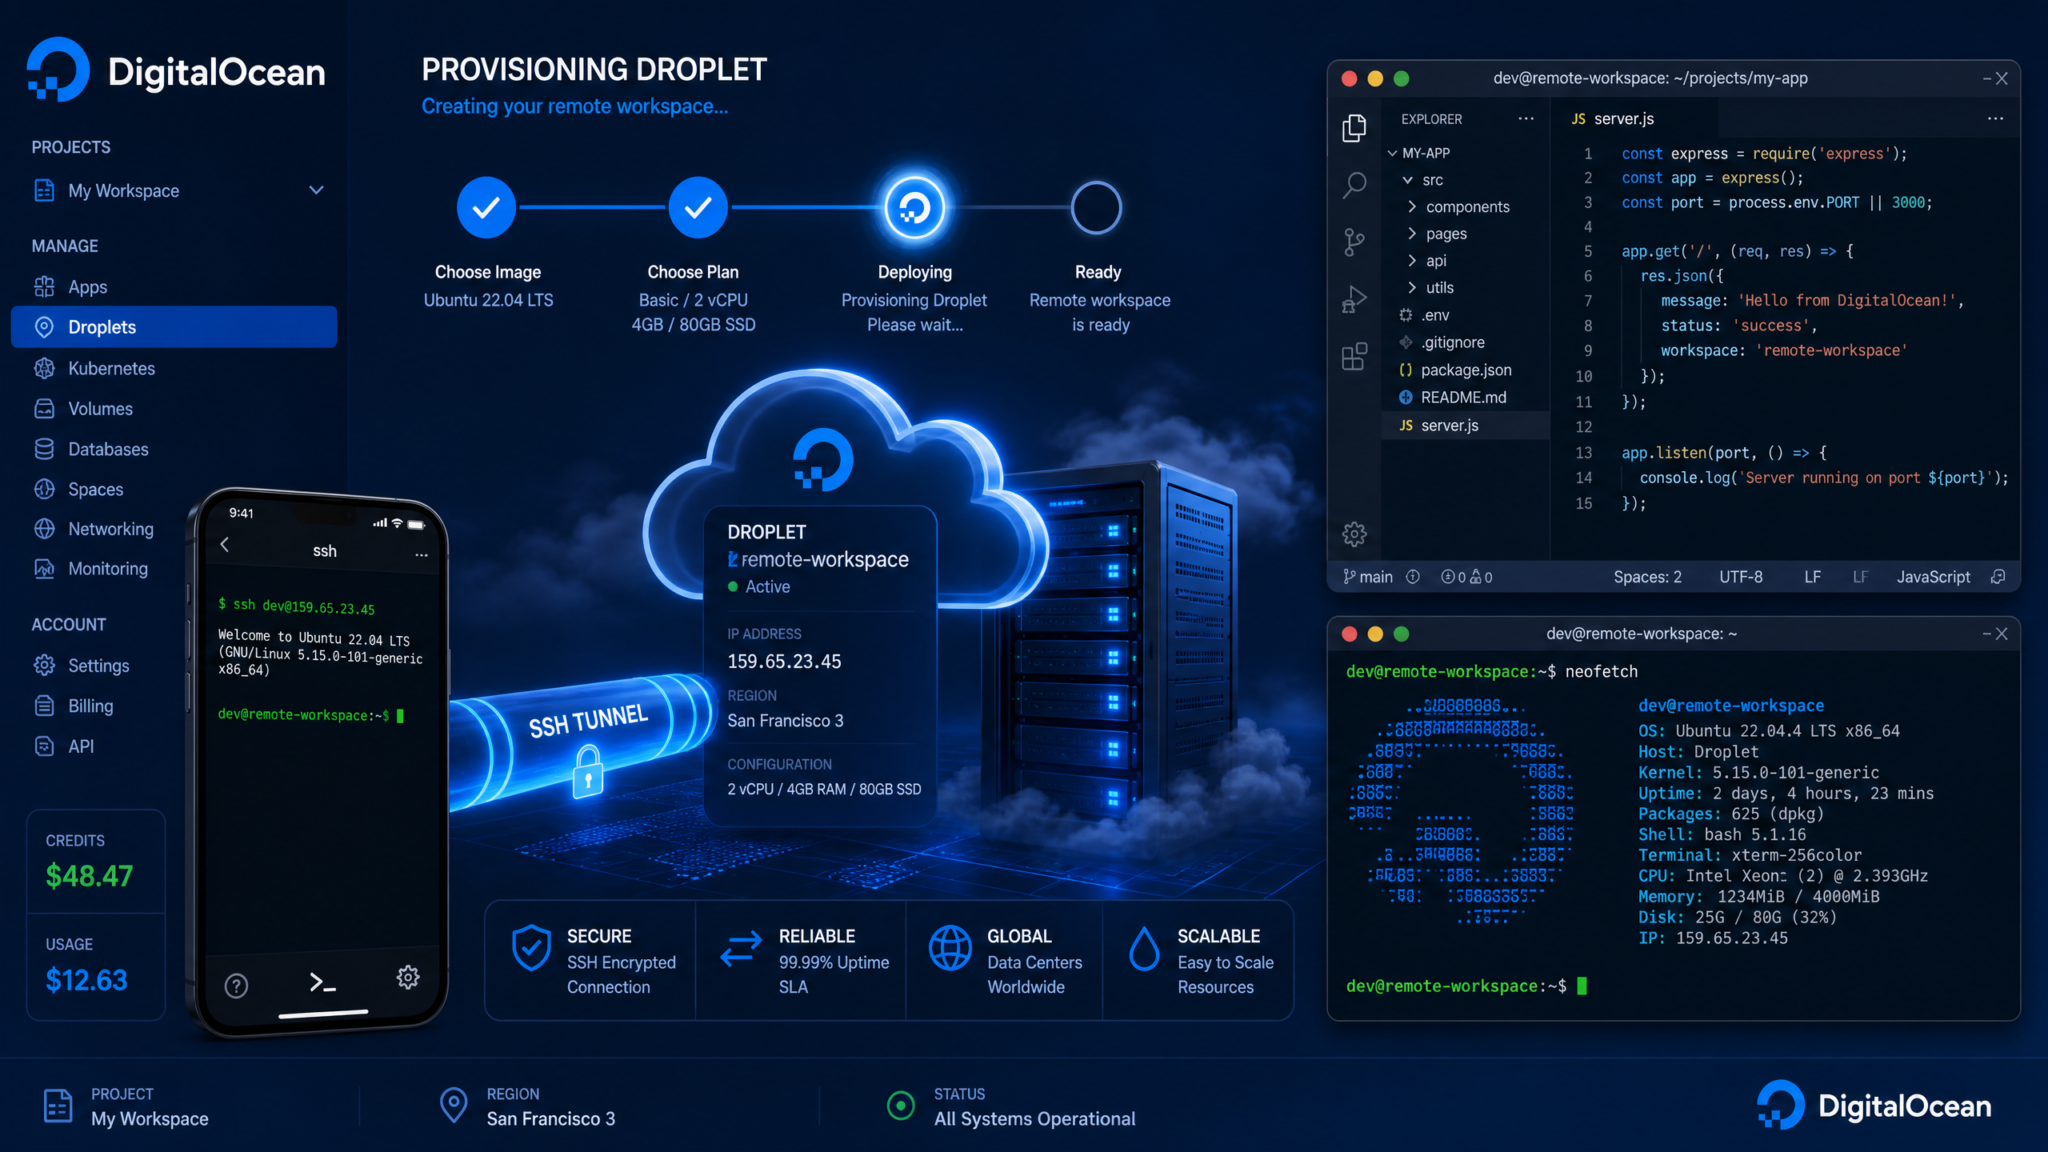Tap the three-dot menu in phone ssh header

(421, 554)
